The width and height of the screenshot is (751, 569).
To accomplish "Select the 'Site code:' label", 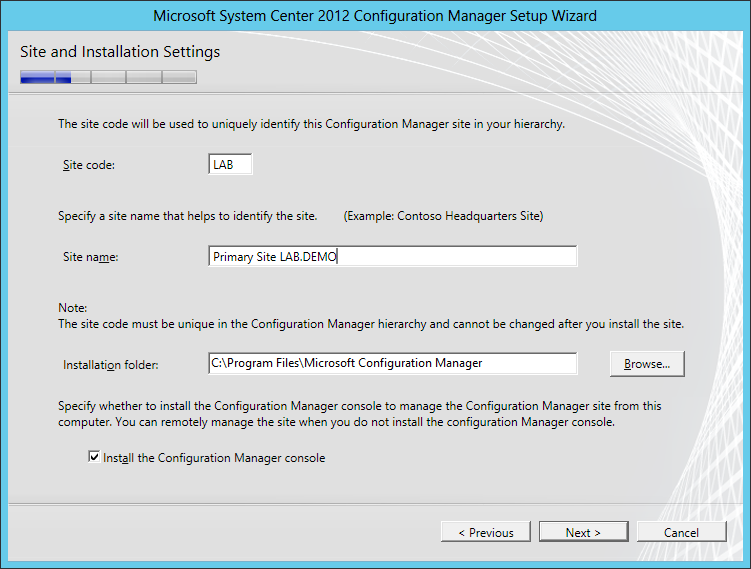I will coord(89,165).
